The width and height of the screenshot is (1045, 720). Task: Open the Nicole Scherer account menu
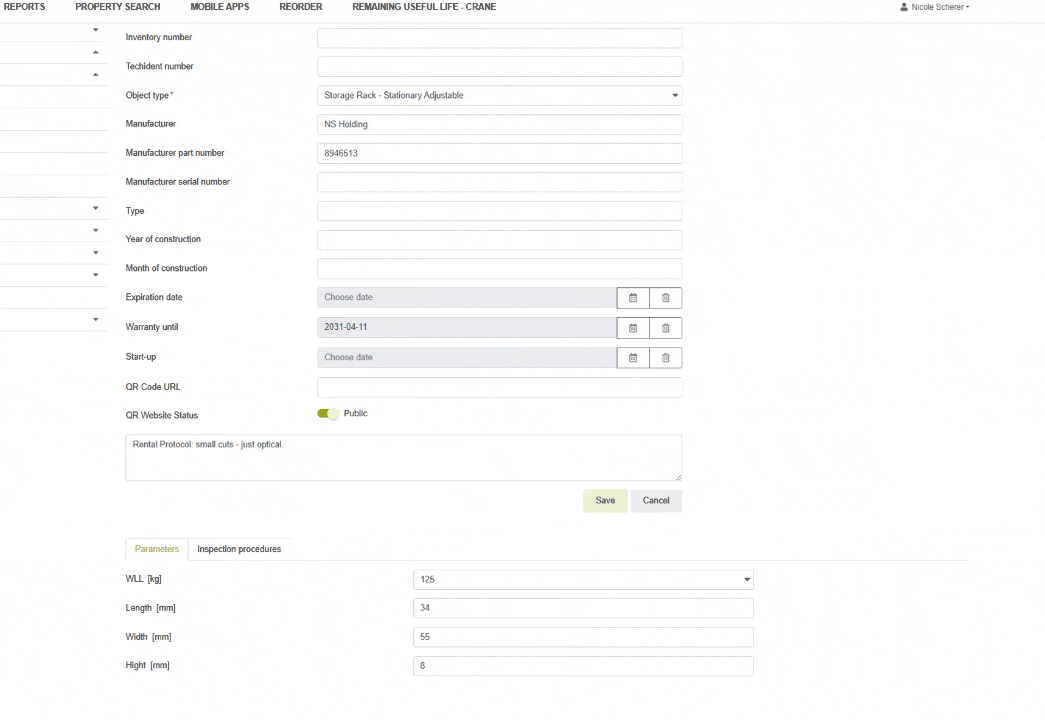[935, 7]
